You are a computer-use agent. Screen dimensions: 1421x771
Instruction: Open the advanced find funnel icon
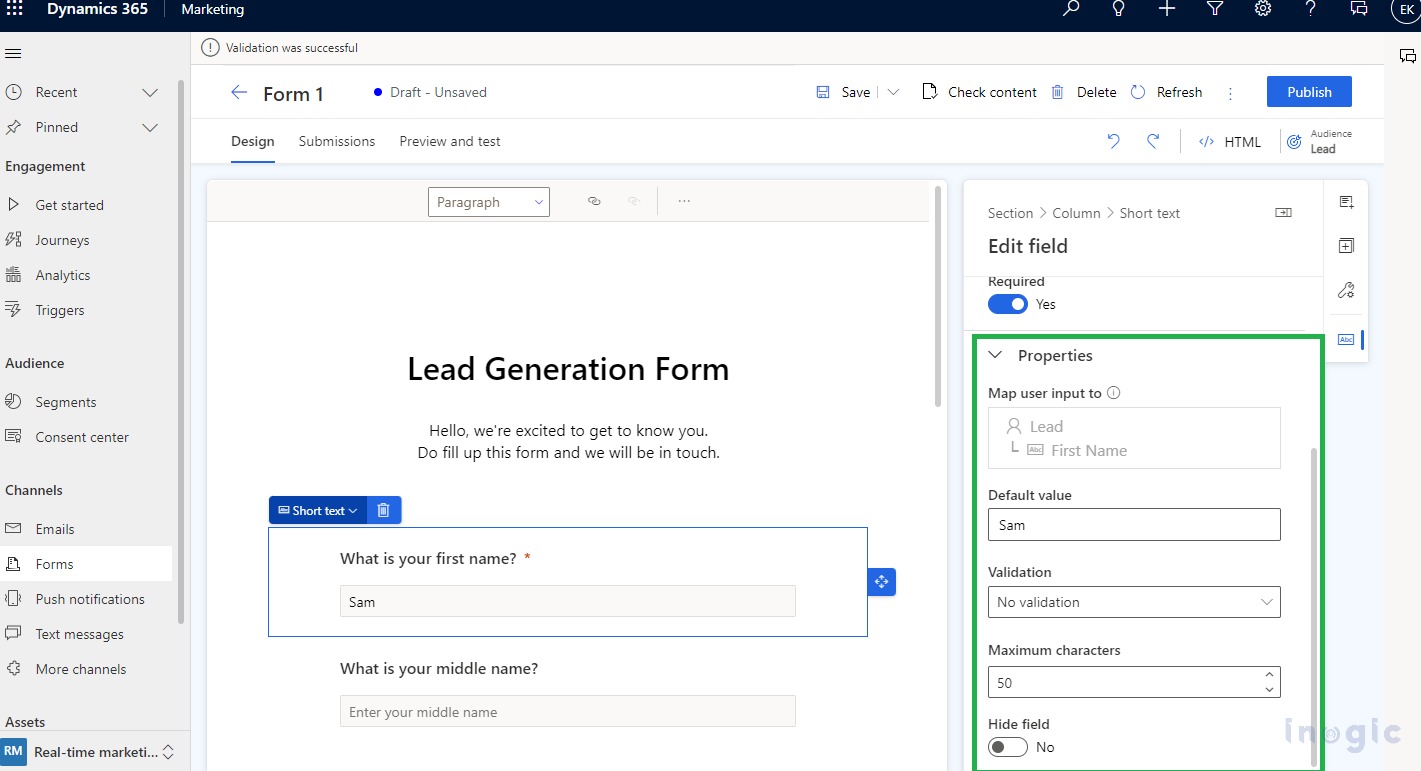click(1215, 9)
